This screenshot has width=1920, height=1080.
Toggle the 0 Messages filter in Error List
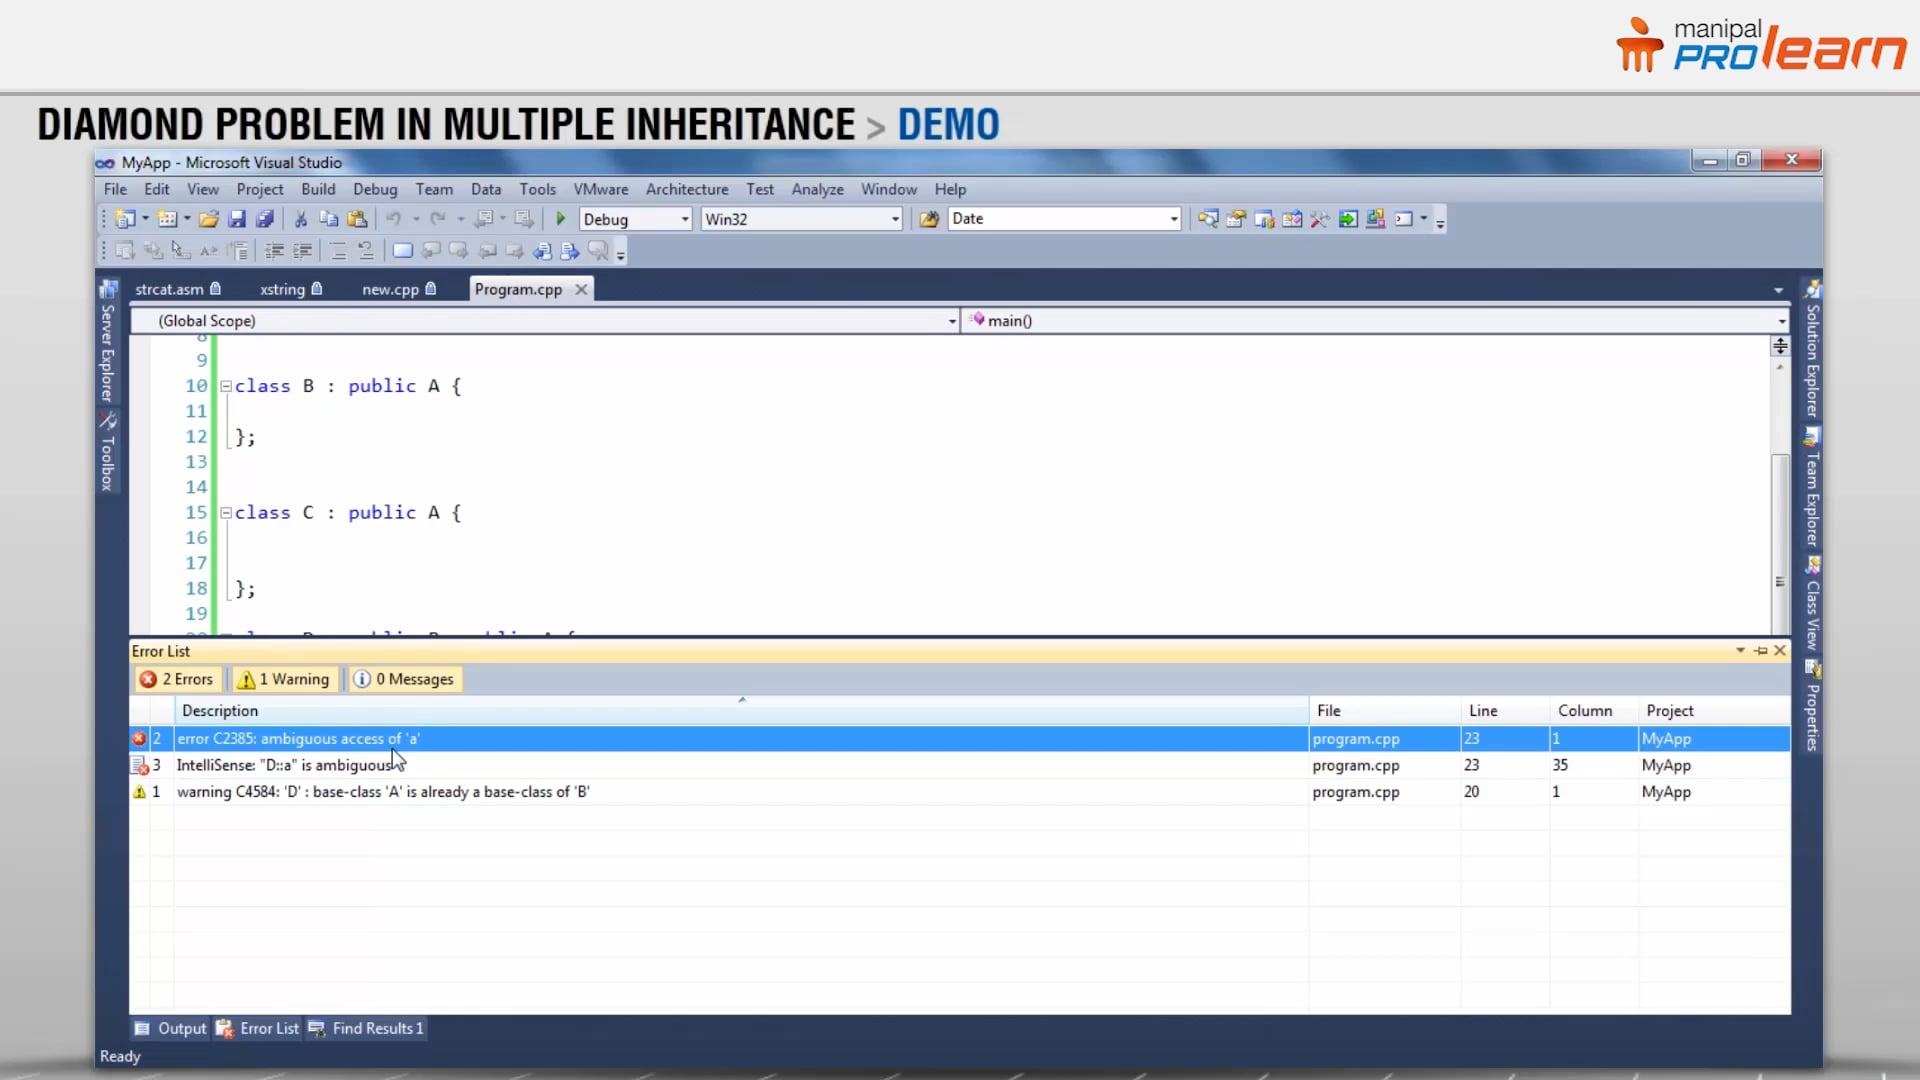click(404, 679)
